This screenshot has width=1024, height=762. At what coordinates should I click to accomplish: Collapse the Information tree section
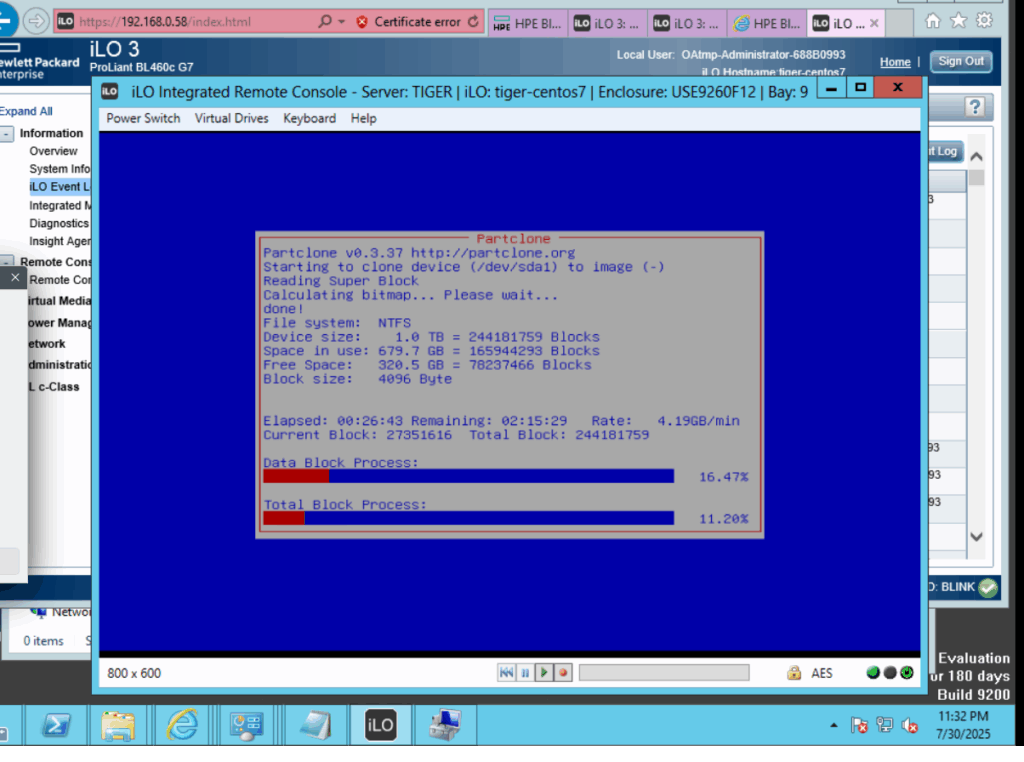pyautogui.click(x=7, y=134)
